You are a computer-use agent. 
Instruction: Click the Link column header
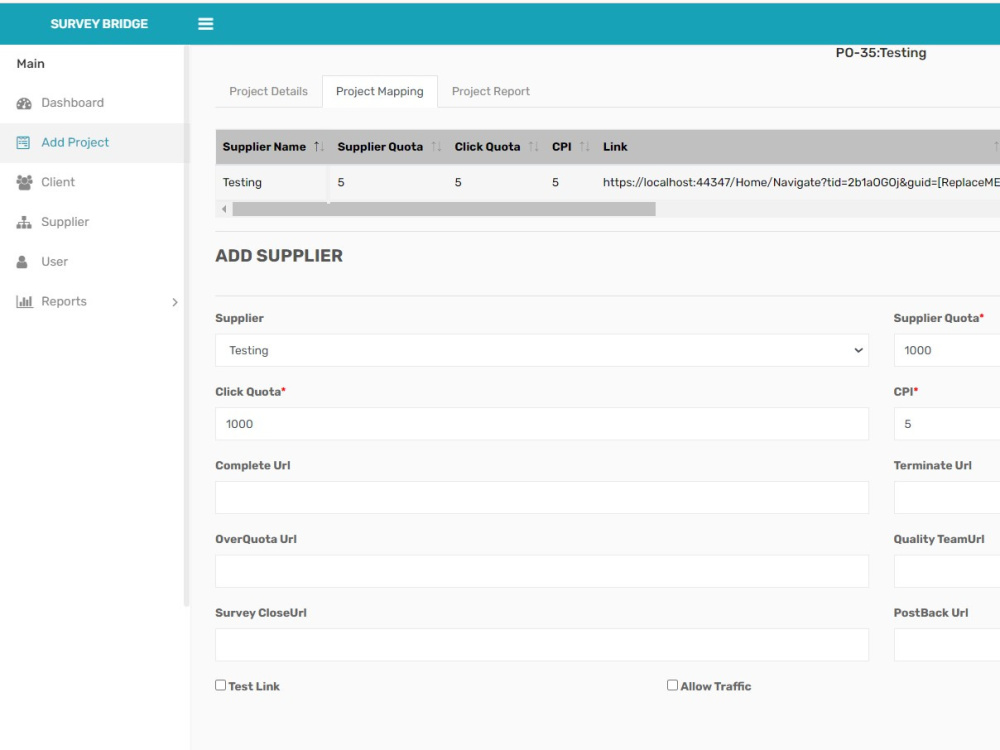[x=615, y=147]
